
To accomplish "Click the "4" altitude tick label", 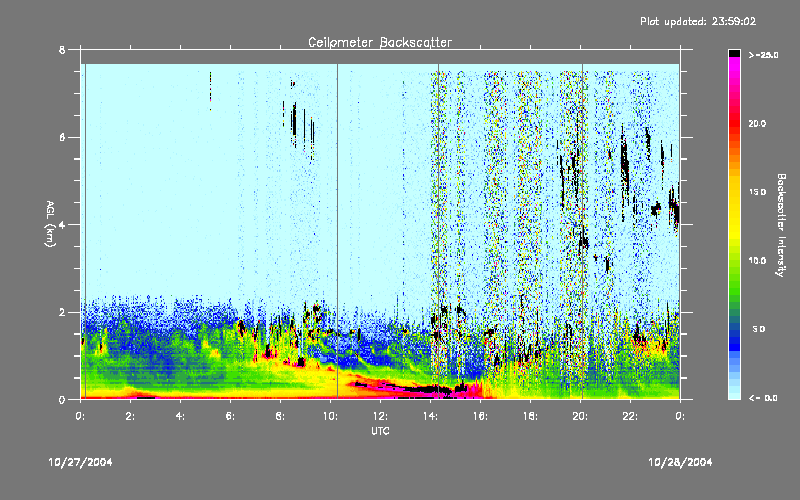I will [x=62, y=225].
